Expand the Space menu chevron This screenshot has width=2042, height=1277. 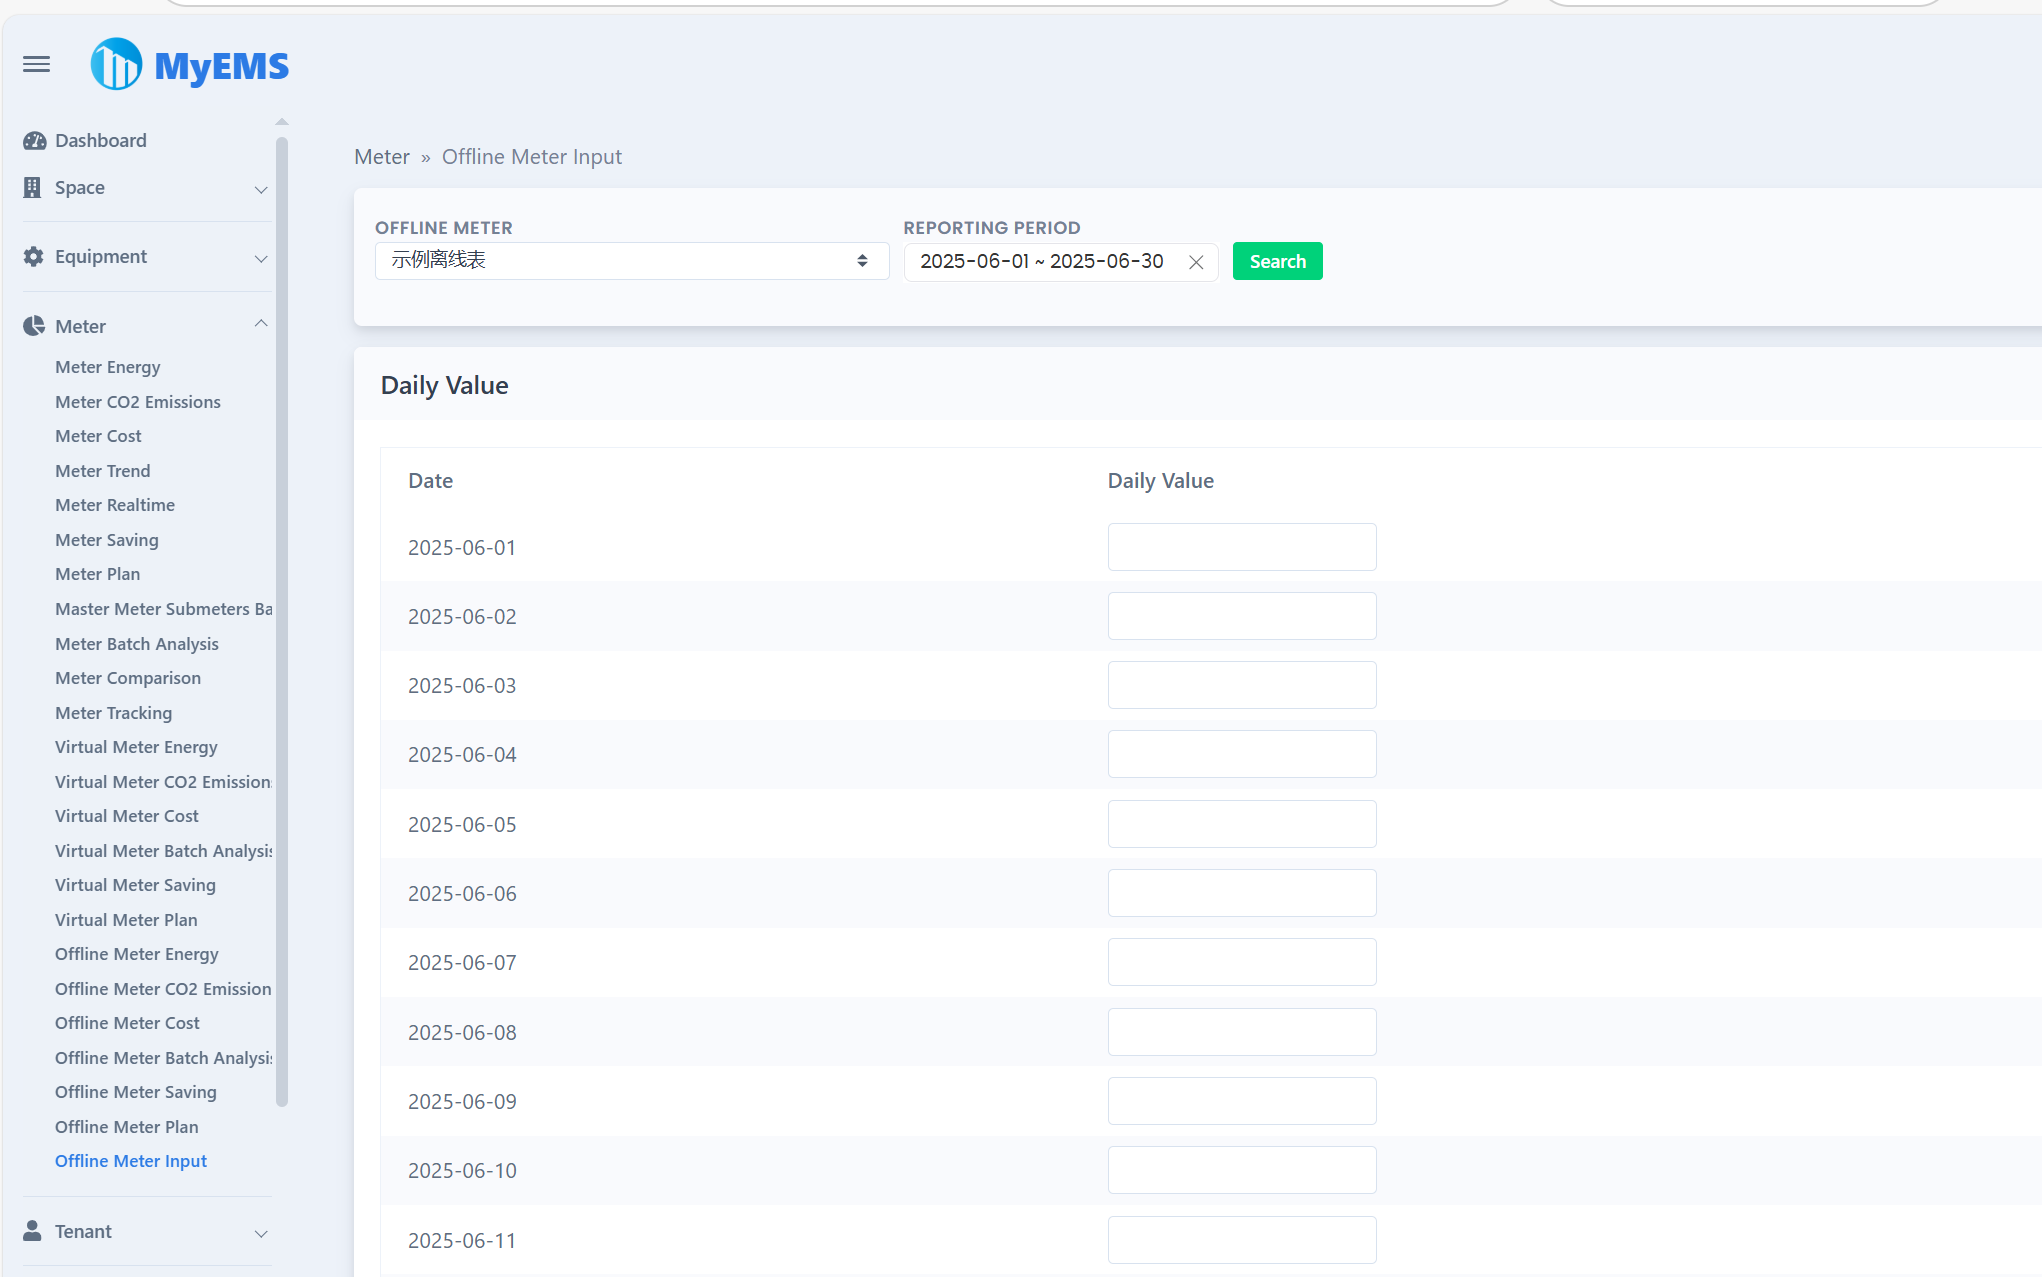tap(261, 189)
